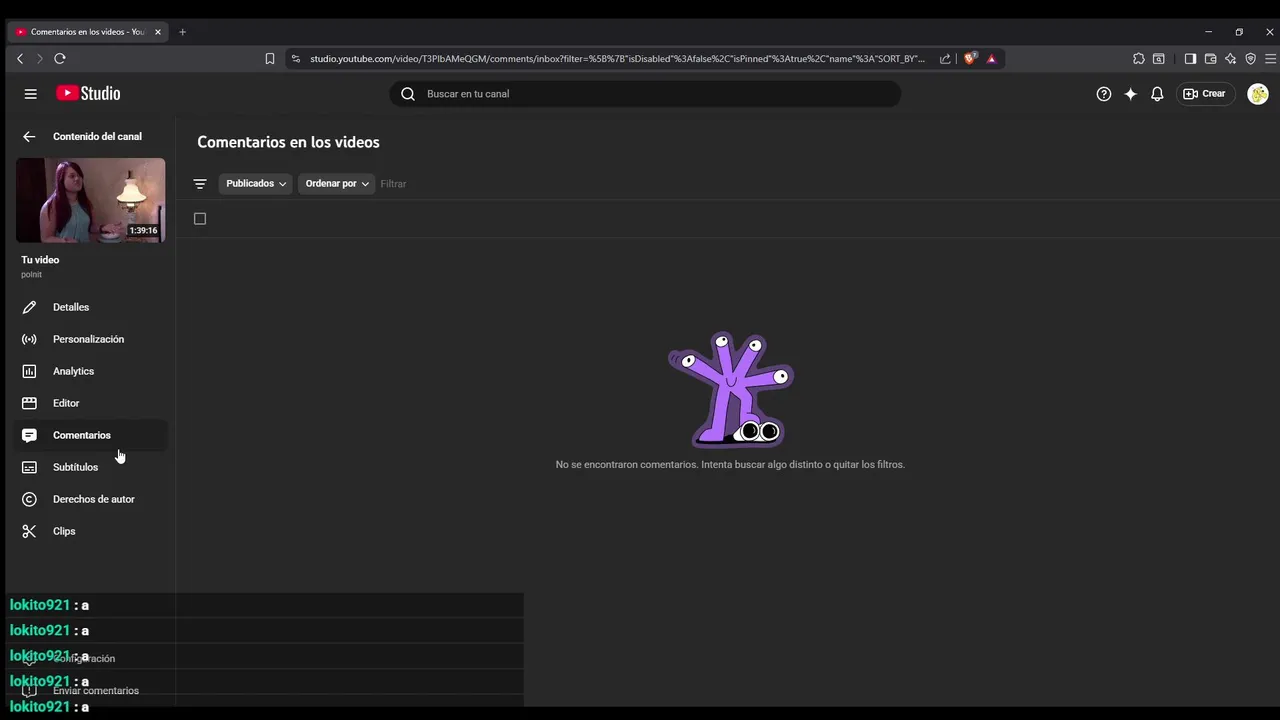The height and width of the screenshot is (720, 1280).
Task: Select the Comentarios en los videos browser tab
Action: (x=88, y=32)
